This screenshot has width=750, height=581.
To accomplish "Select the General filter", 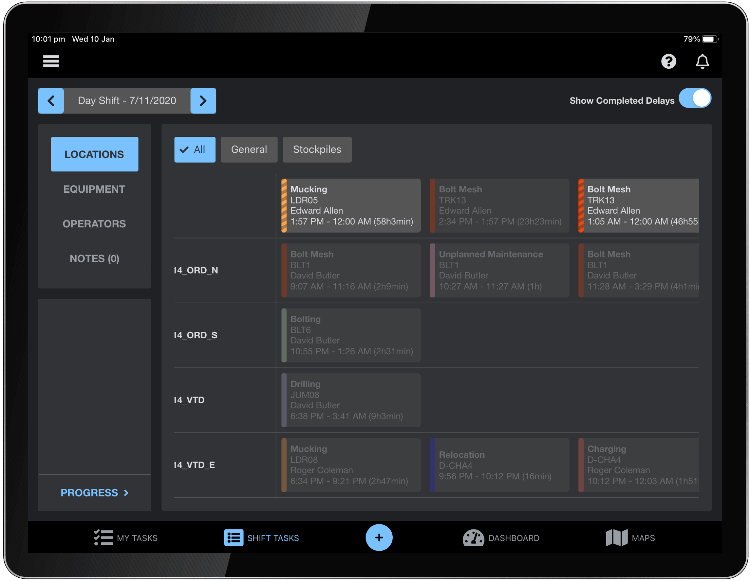I will tap(249, 150).
